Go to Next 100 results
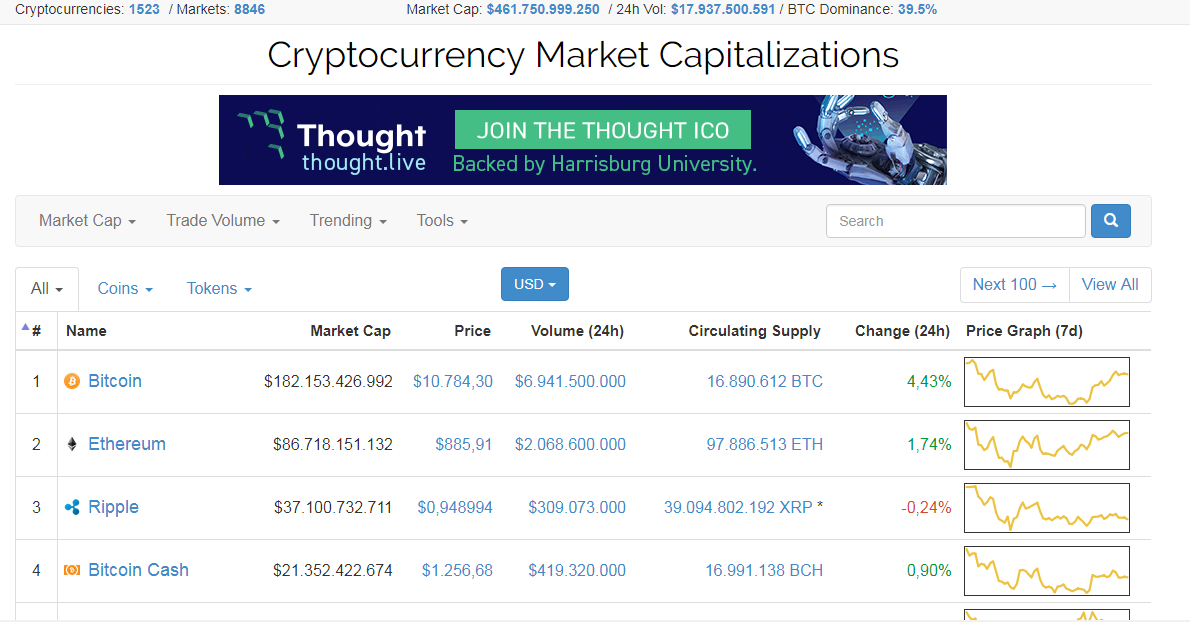The width and height of the screenshot is (1190, 622). (1014, 284)
